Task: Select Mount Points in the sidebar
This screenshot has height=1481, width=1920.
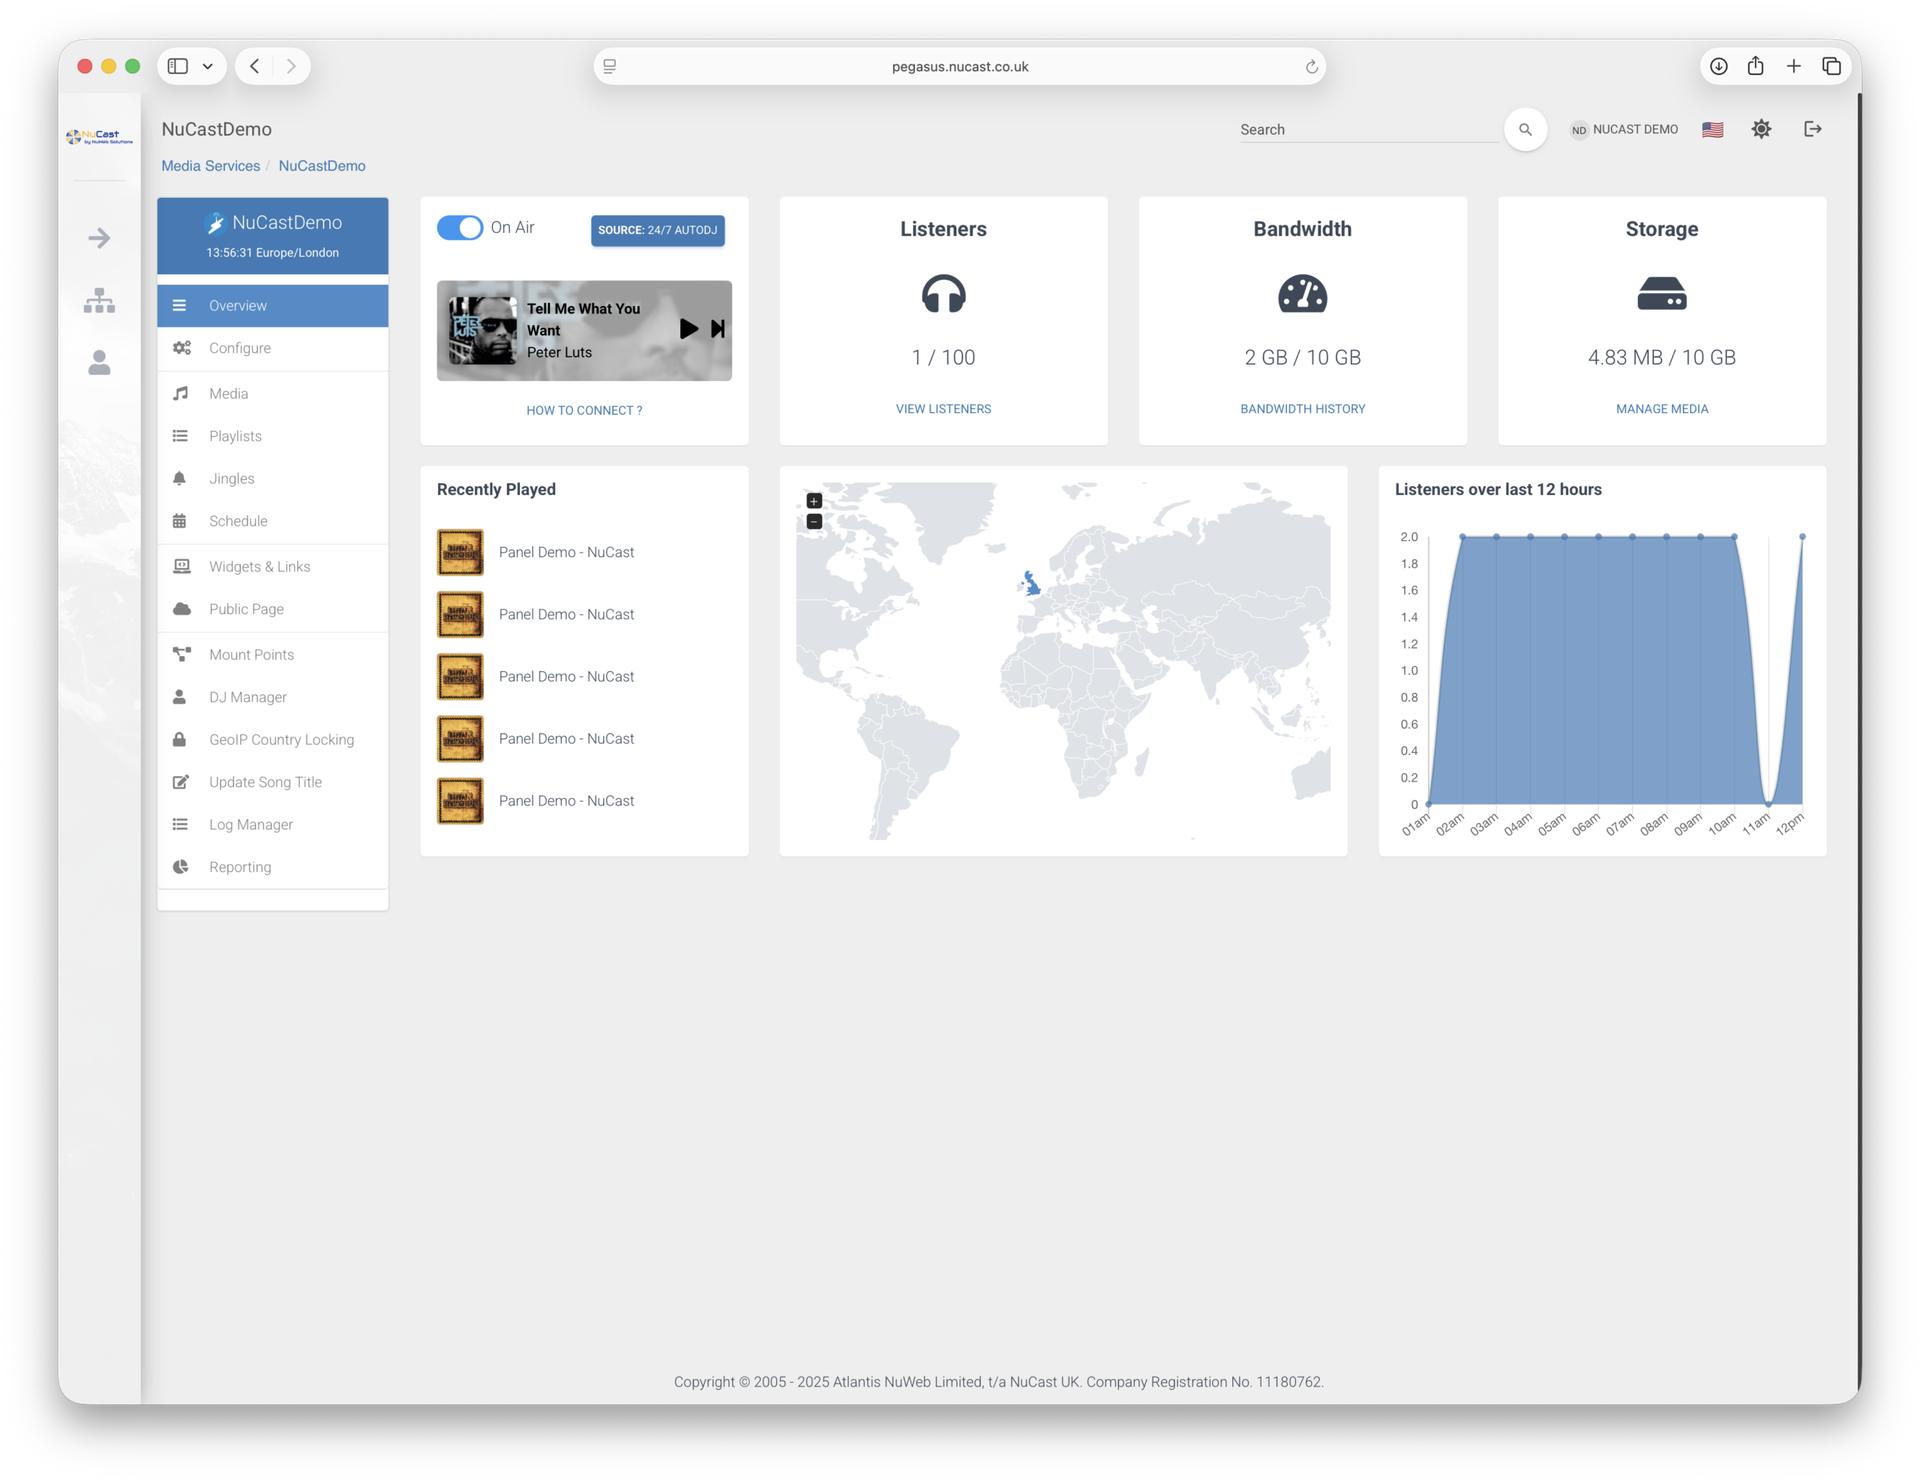Action: pos(251,655)
